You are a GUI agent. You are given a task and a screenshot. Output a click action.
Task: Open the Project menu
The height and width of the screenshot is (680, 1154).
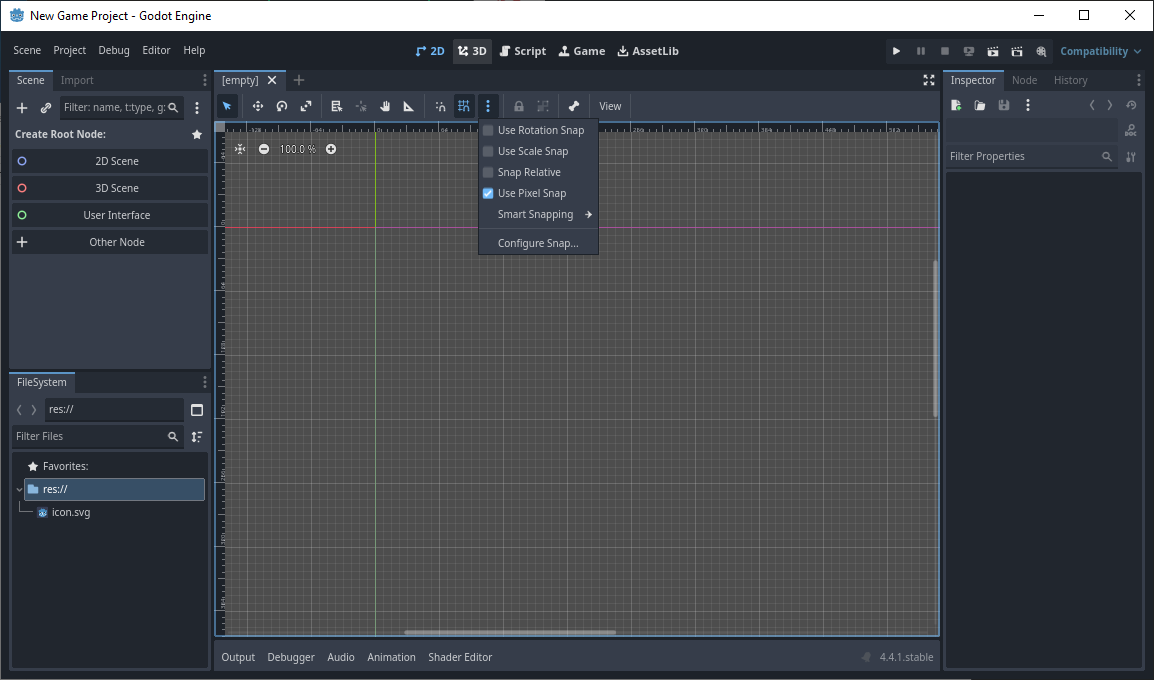point(69,51)
